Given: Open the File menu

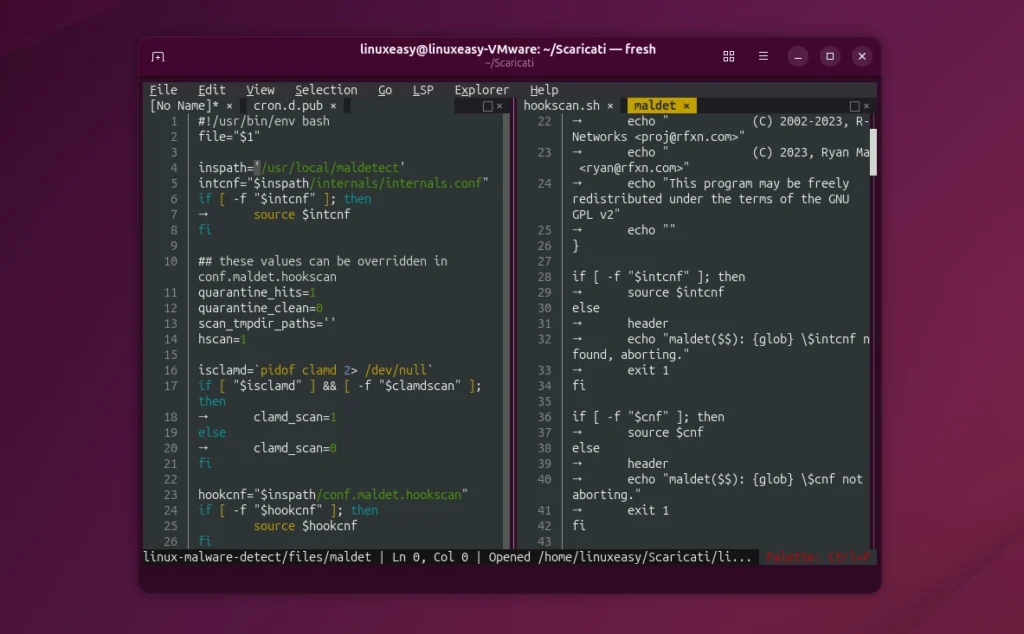Looking at the screenshot, I should pyautogui.click(x=163, y=89).
